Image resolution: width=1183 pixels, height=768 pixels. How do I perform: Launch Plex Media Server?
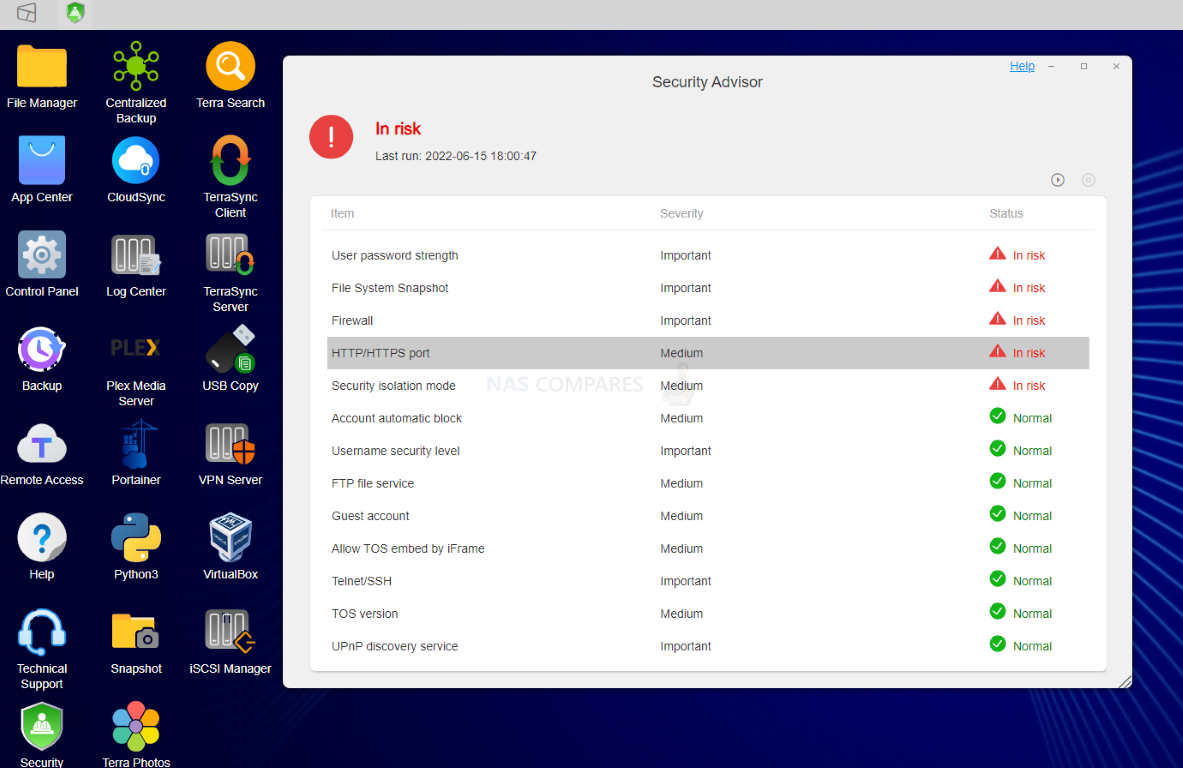[x=136, y=348]
